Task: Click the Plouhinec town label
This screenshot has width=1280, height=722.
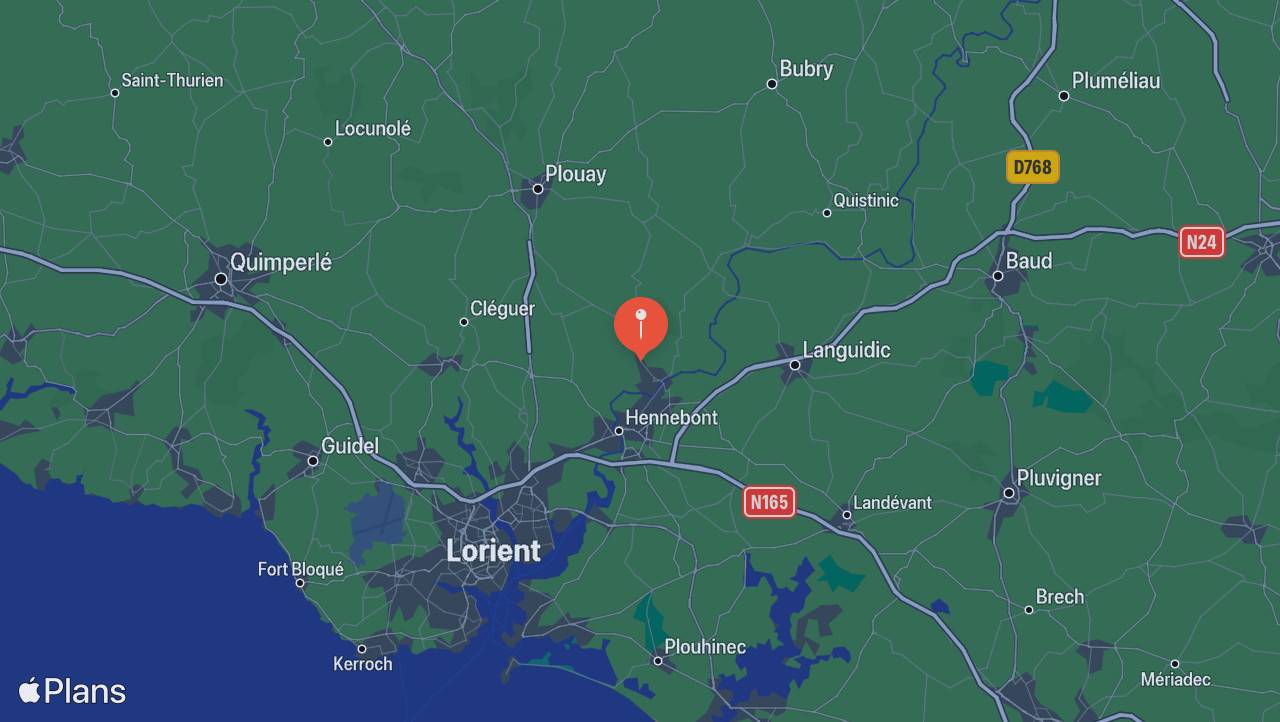Action: [x=705, y=647]
